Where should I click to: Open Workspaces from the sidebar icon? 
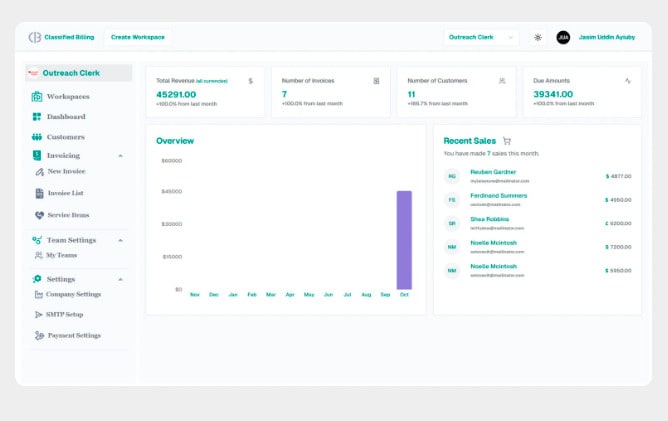coord(37,96)
